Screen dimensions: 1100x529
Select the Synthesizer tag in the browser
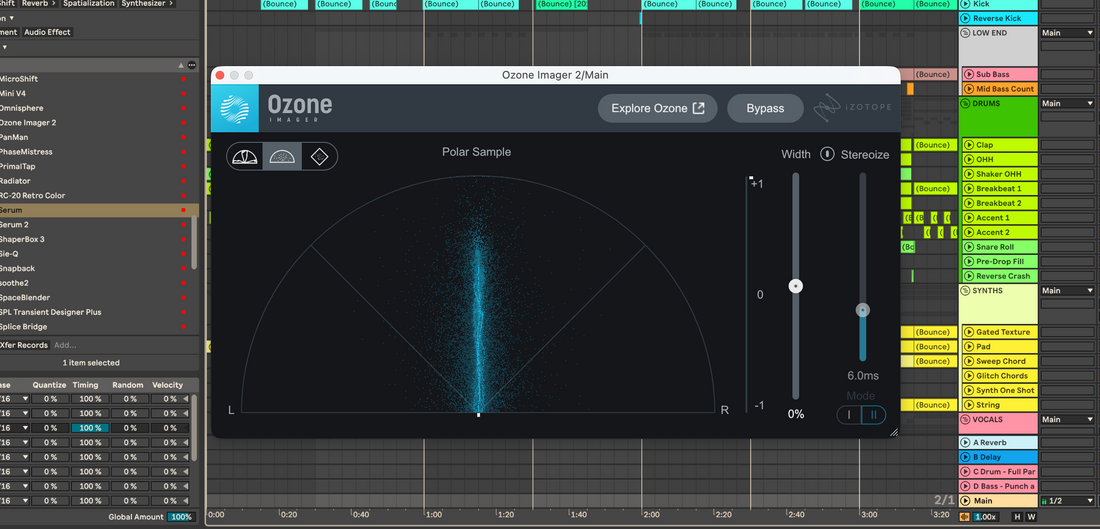(x=146, y=4)
